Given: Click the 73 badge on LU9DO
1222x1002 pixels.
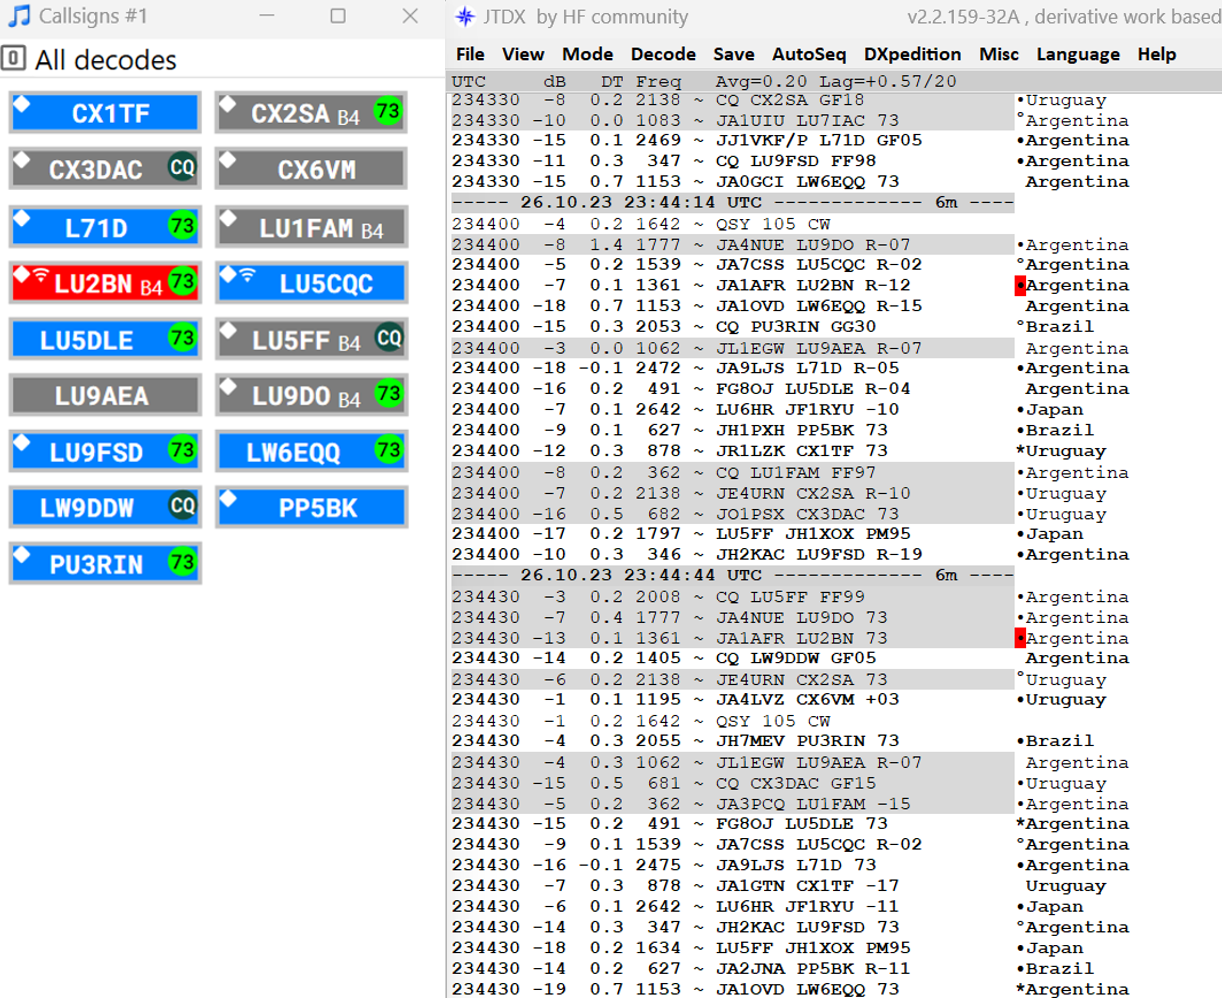Looking at the screenshot, I should [388, 393].
